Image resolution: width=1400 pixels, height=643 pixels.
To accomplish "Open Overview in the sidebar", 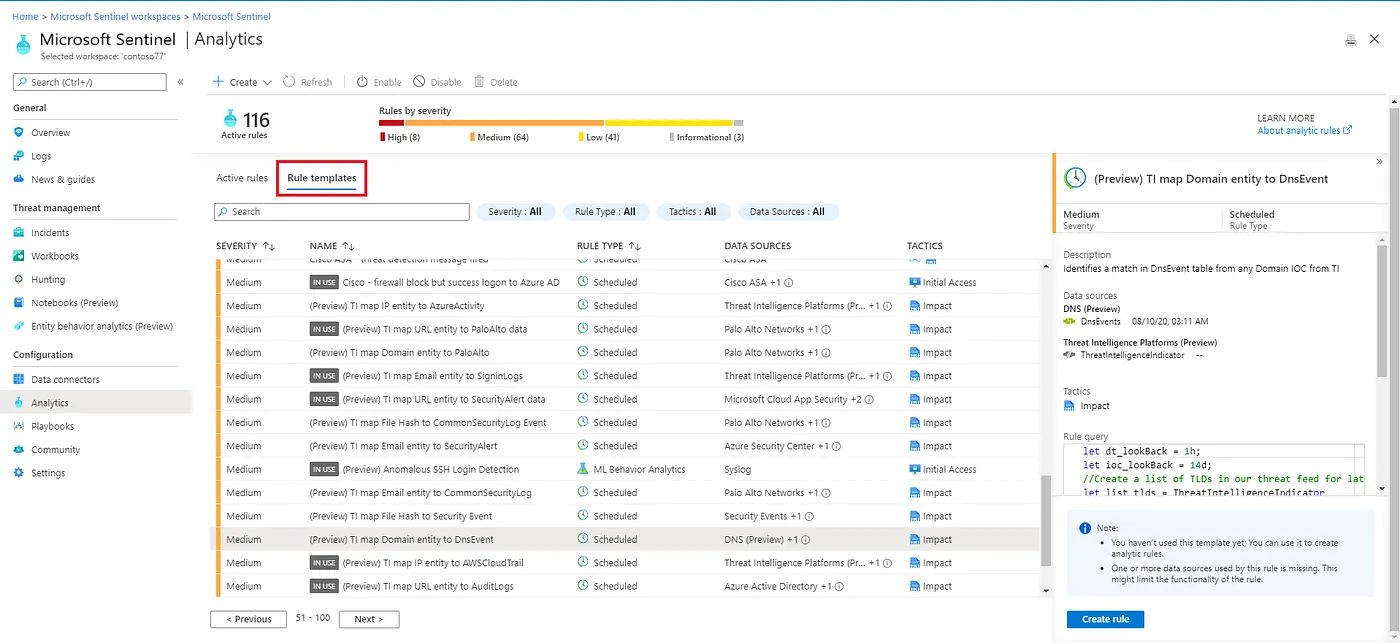I will click(x=50, y=132).
